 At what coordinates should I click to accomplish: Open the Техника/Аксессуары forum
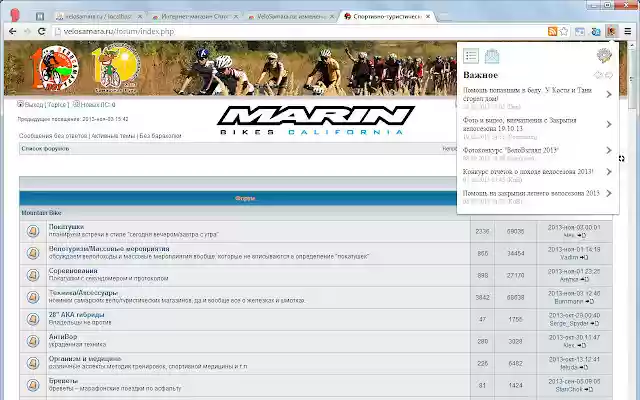(83, 293)
